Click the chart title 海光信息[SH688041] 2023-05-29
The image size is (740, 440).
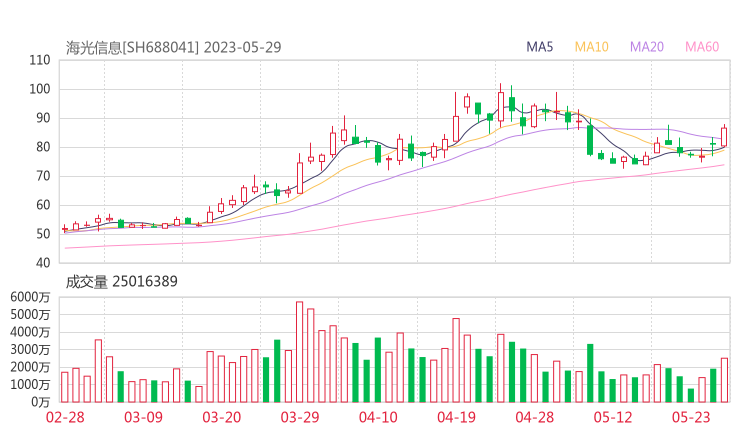(x=173, y=47)
